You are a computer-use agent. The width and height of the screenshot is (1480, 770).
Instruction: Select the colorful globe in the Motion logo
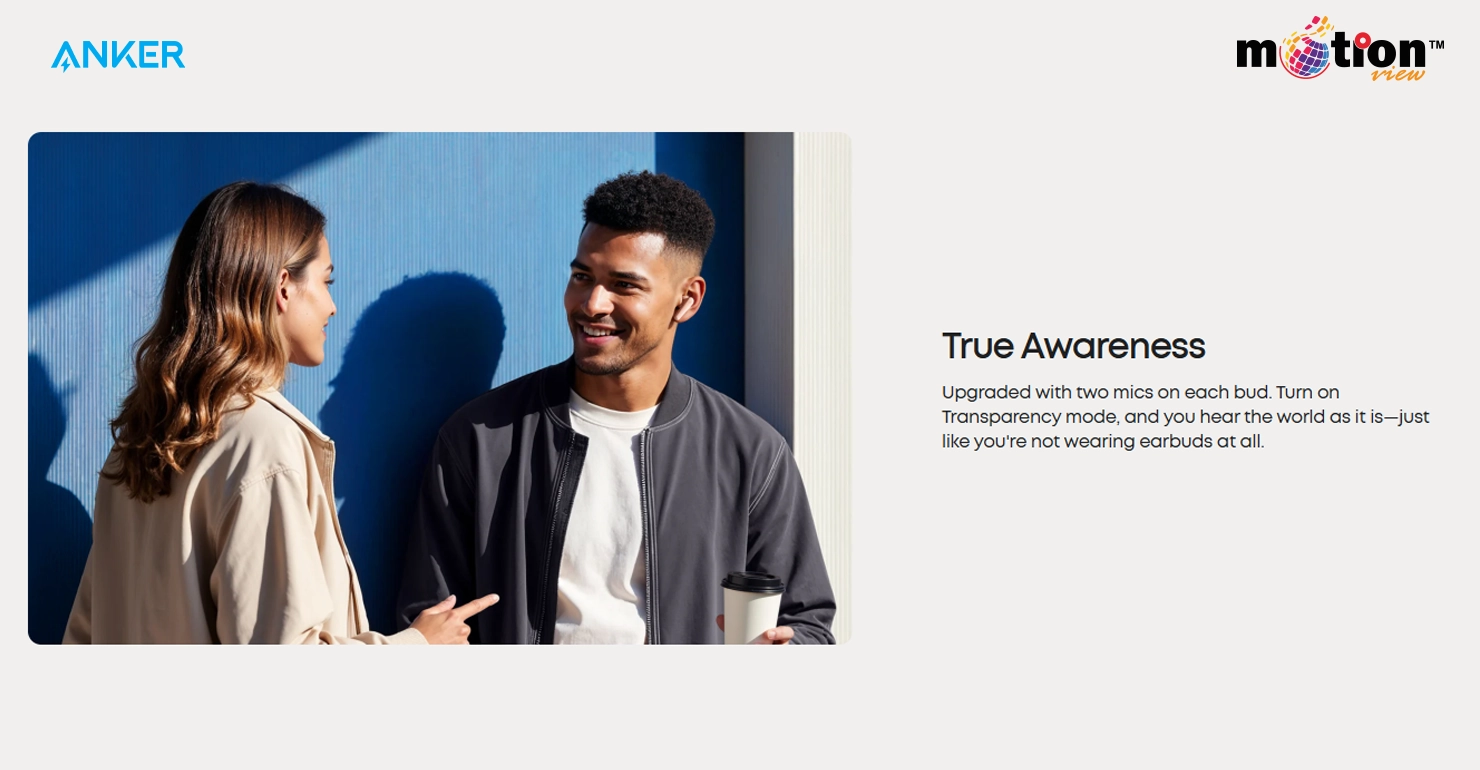pos(1307,54)
